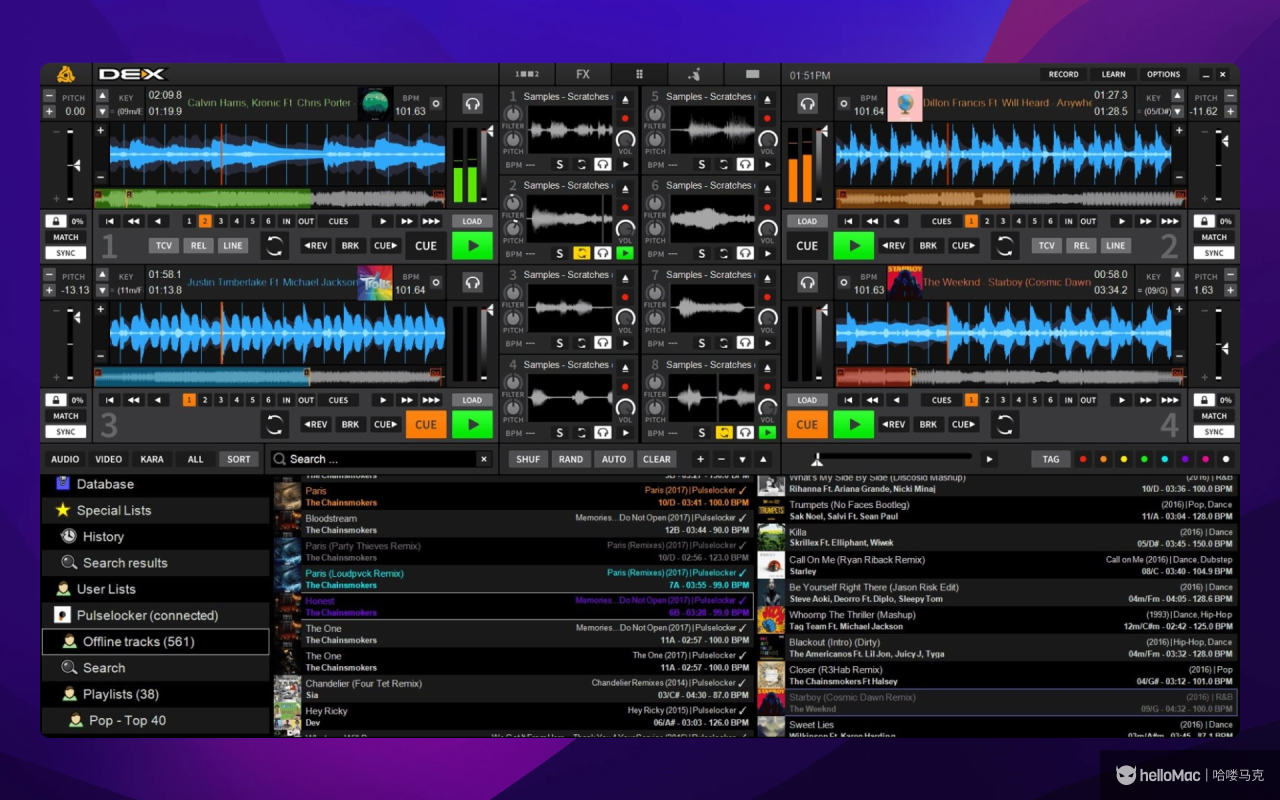Screen dimensions: 1280x800
Task: Play deck 1 green play button
Action: (473, 246)
